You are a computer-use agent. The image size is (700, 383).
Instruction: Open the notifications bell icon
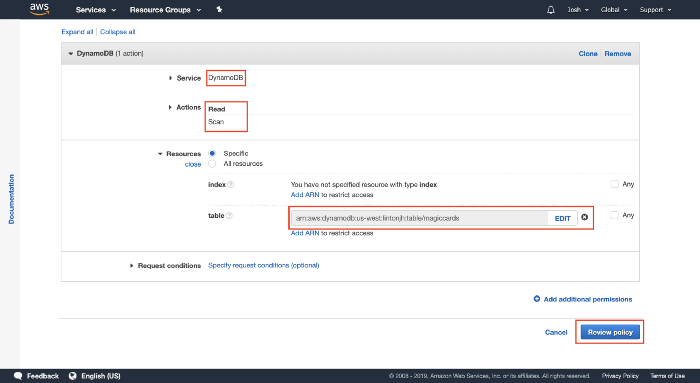(551, 10)
